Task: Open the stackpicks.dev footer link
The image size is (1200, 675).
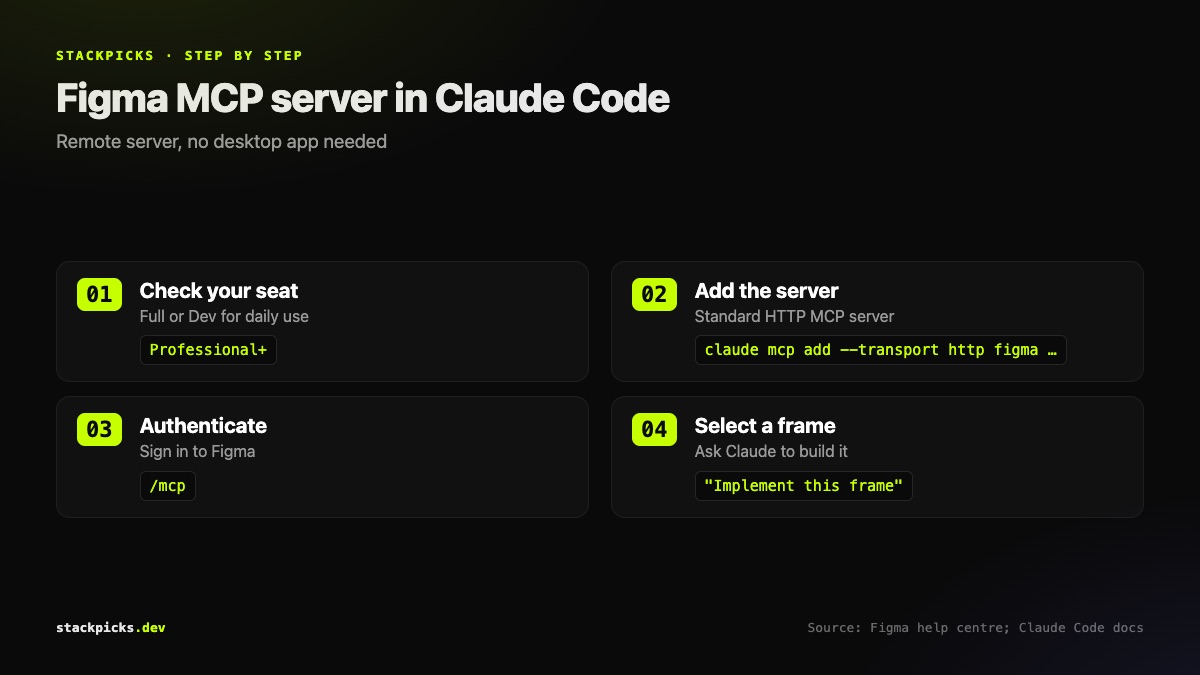Action: [111, 628]
